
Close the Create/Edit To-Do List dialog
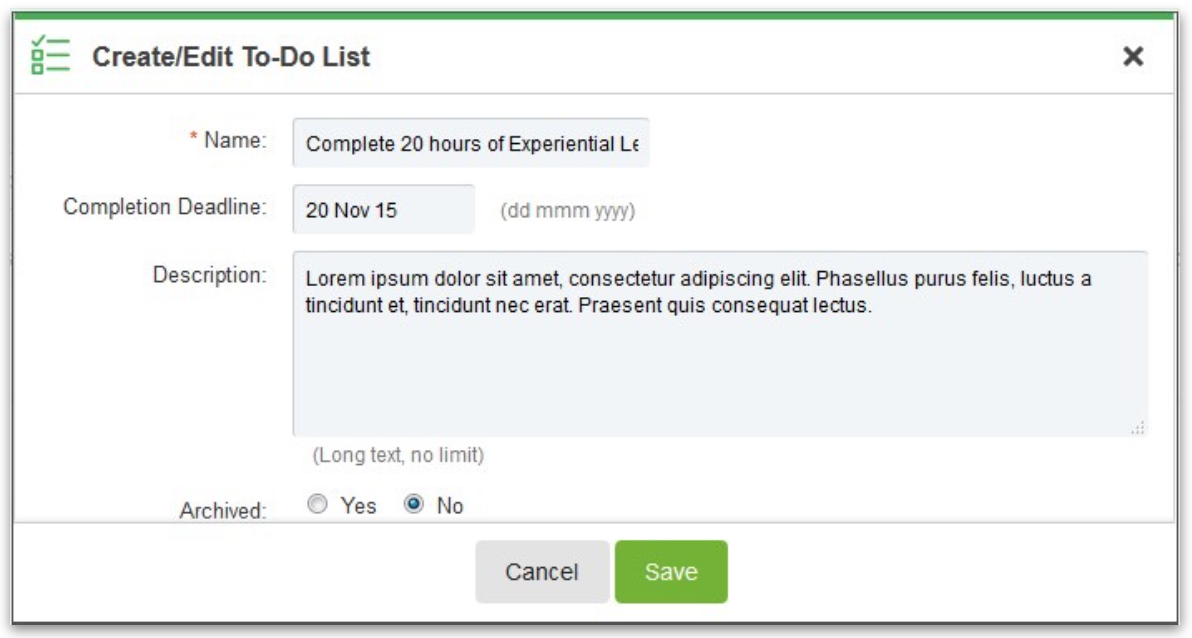click(x=1133, y=56)
